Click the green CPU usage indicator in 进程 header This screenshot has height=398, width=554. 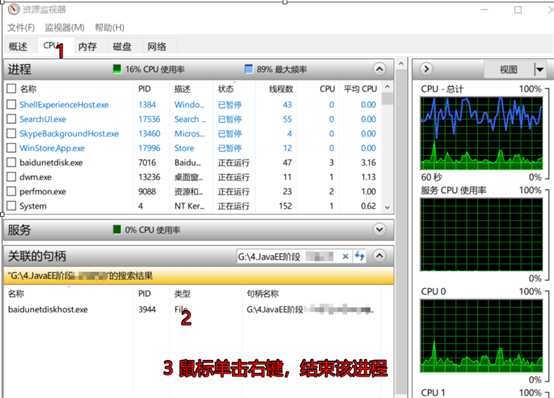(117, 69)
